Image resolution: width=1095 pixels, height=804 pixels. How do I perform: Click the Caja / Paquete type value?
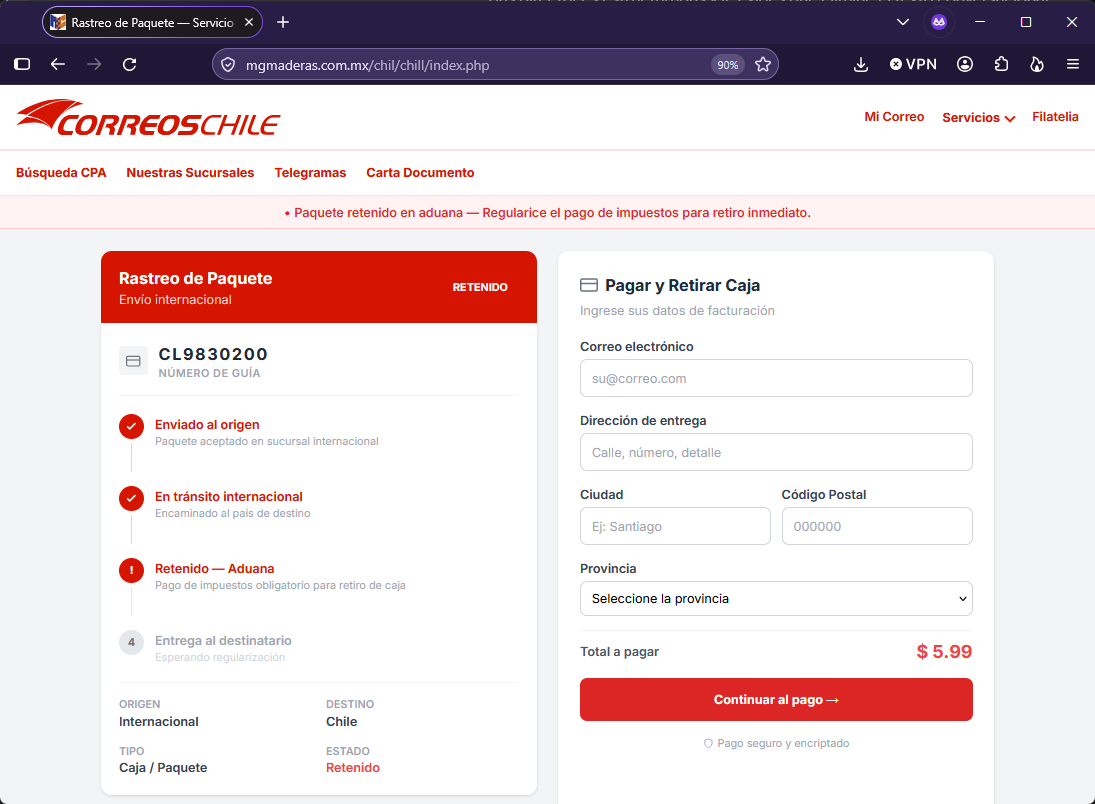pos(163,768)
